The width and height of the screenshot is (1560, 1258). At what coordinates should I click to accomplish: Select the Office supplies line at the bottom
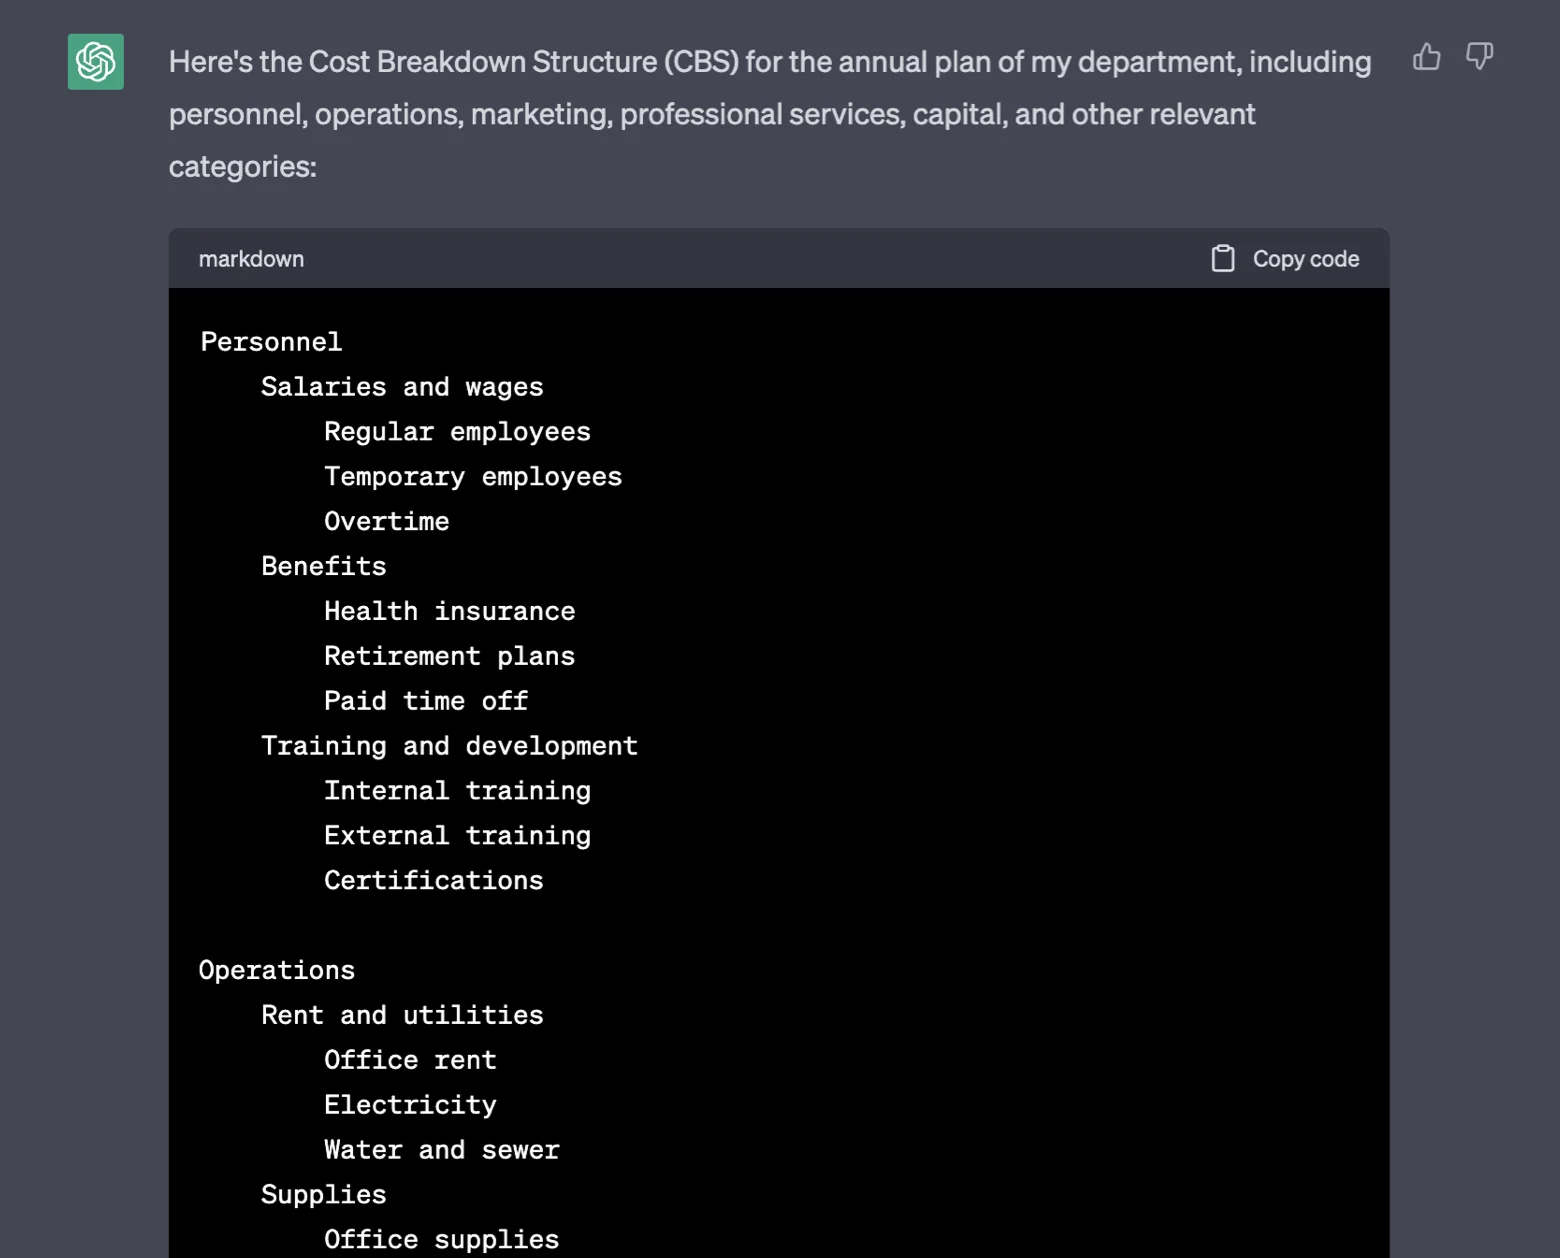pos(441,1238)
